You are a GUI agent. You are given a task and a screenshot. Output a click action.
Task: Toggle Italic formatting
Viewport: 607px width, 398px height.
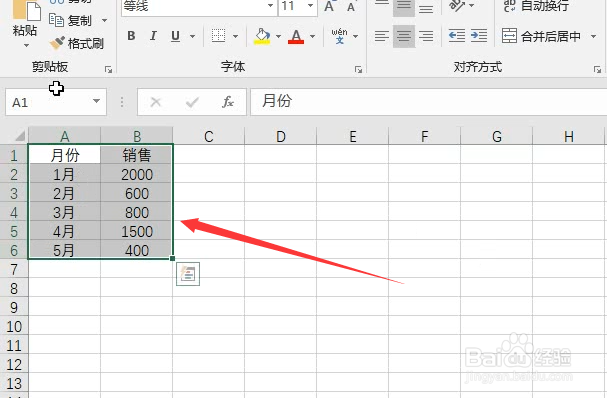(153, 36)
